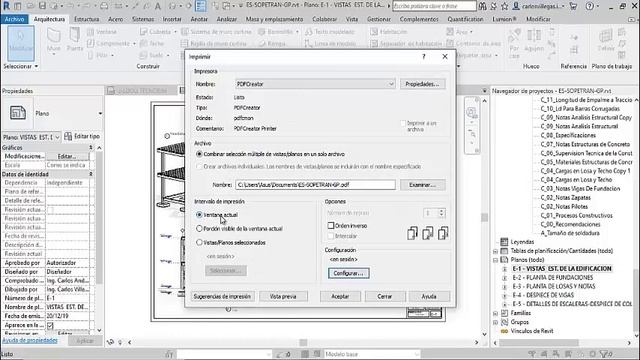640x360 pixels.
Task: Toggle Aparece en la lista checkbox in properties
Action: pyautogui.click(x=50, y=326)
